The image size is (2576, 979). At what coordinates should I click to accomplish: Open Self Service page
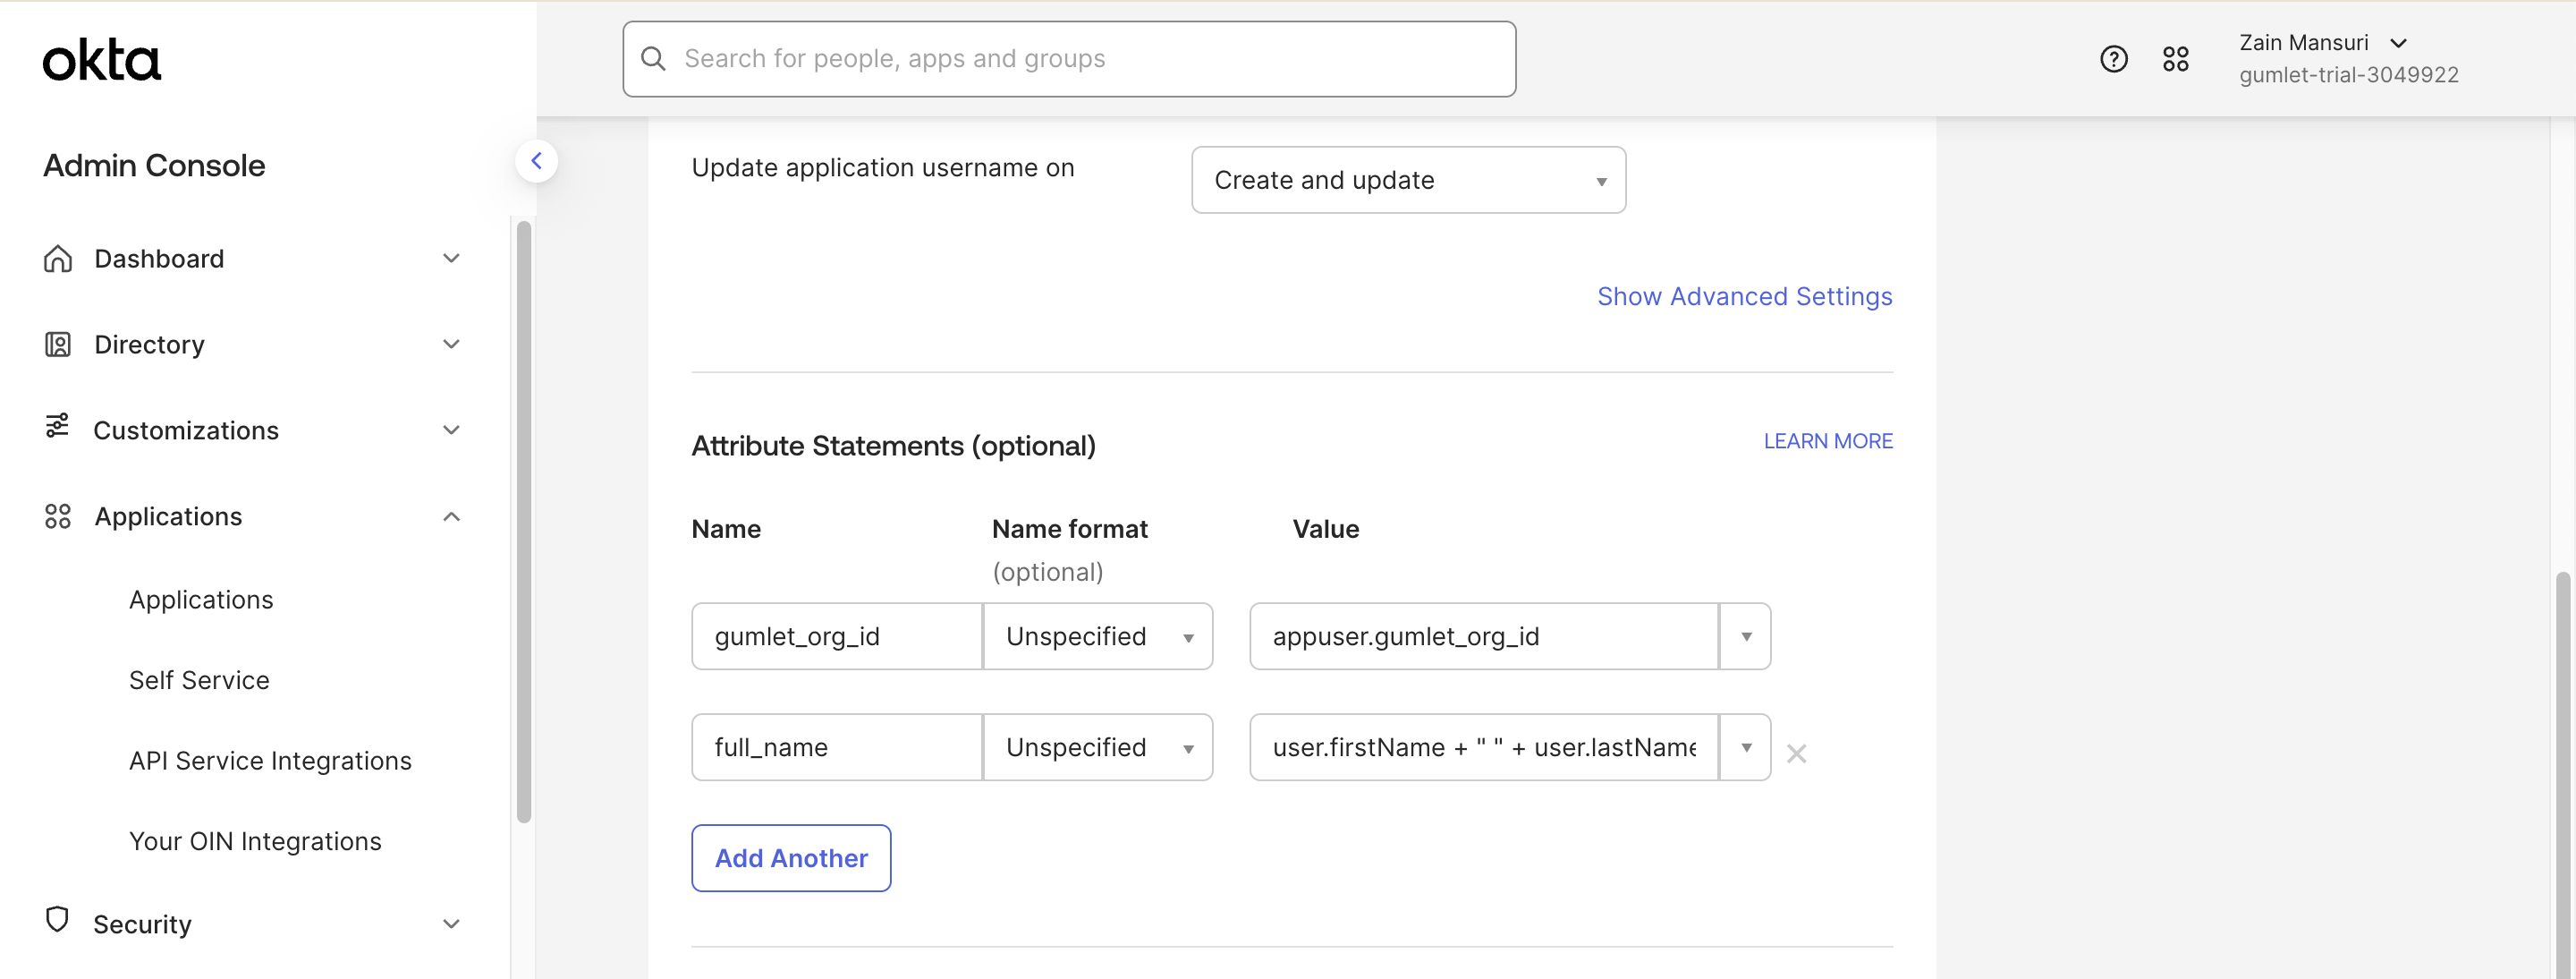pyautogui.click(x=199, y=680)
